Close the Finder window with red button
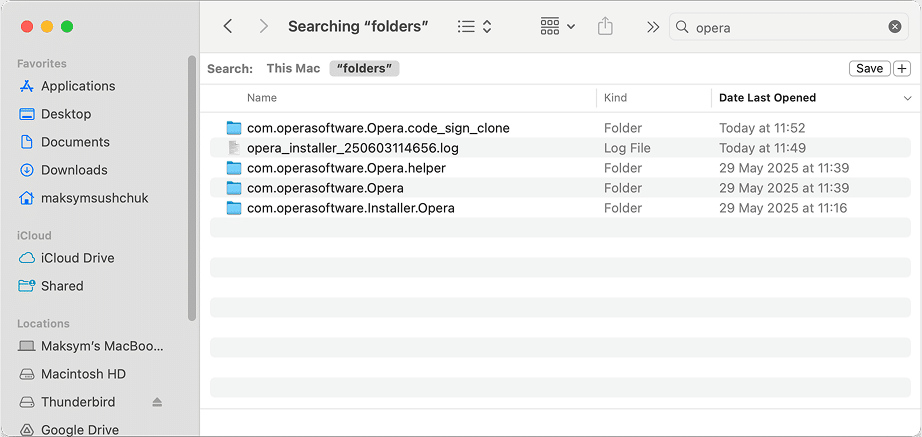Viewport: 922px width, 437px height. [26, 26]
